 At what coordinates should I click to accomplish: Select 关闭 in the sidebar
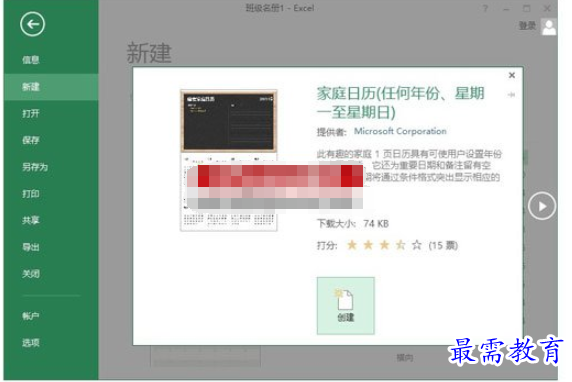coord(31,274)
